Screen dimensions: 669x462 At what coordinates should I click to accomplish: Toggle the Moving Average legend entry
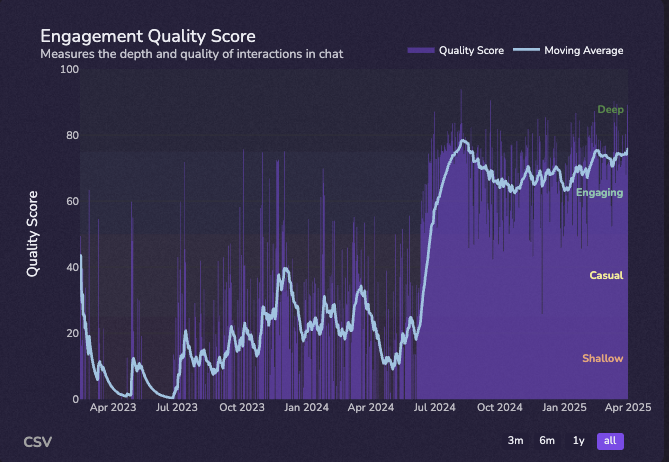568,50
